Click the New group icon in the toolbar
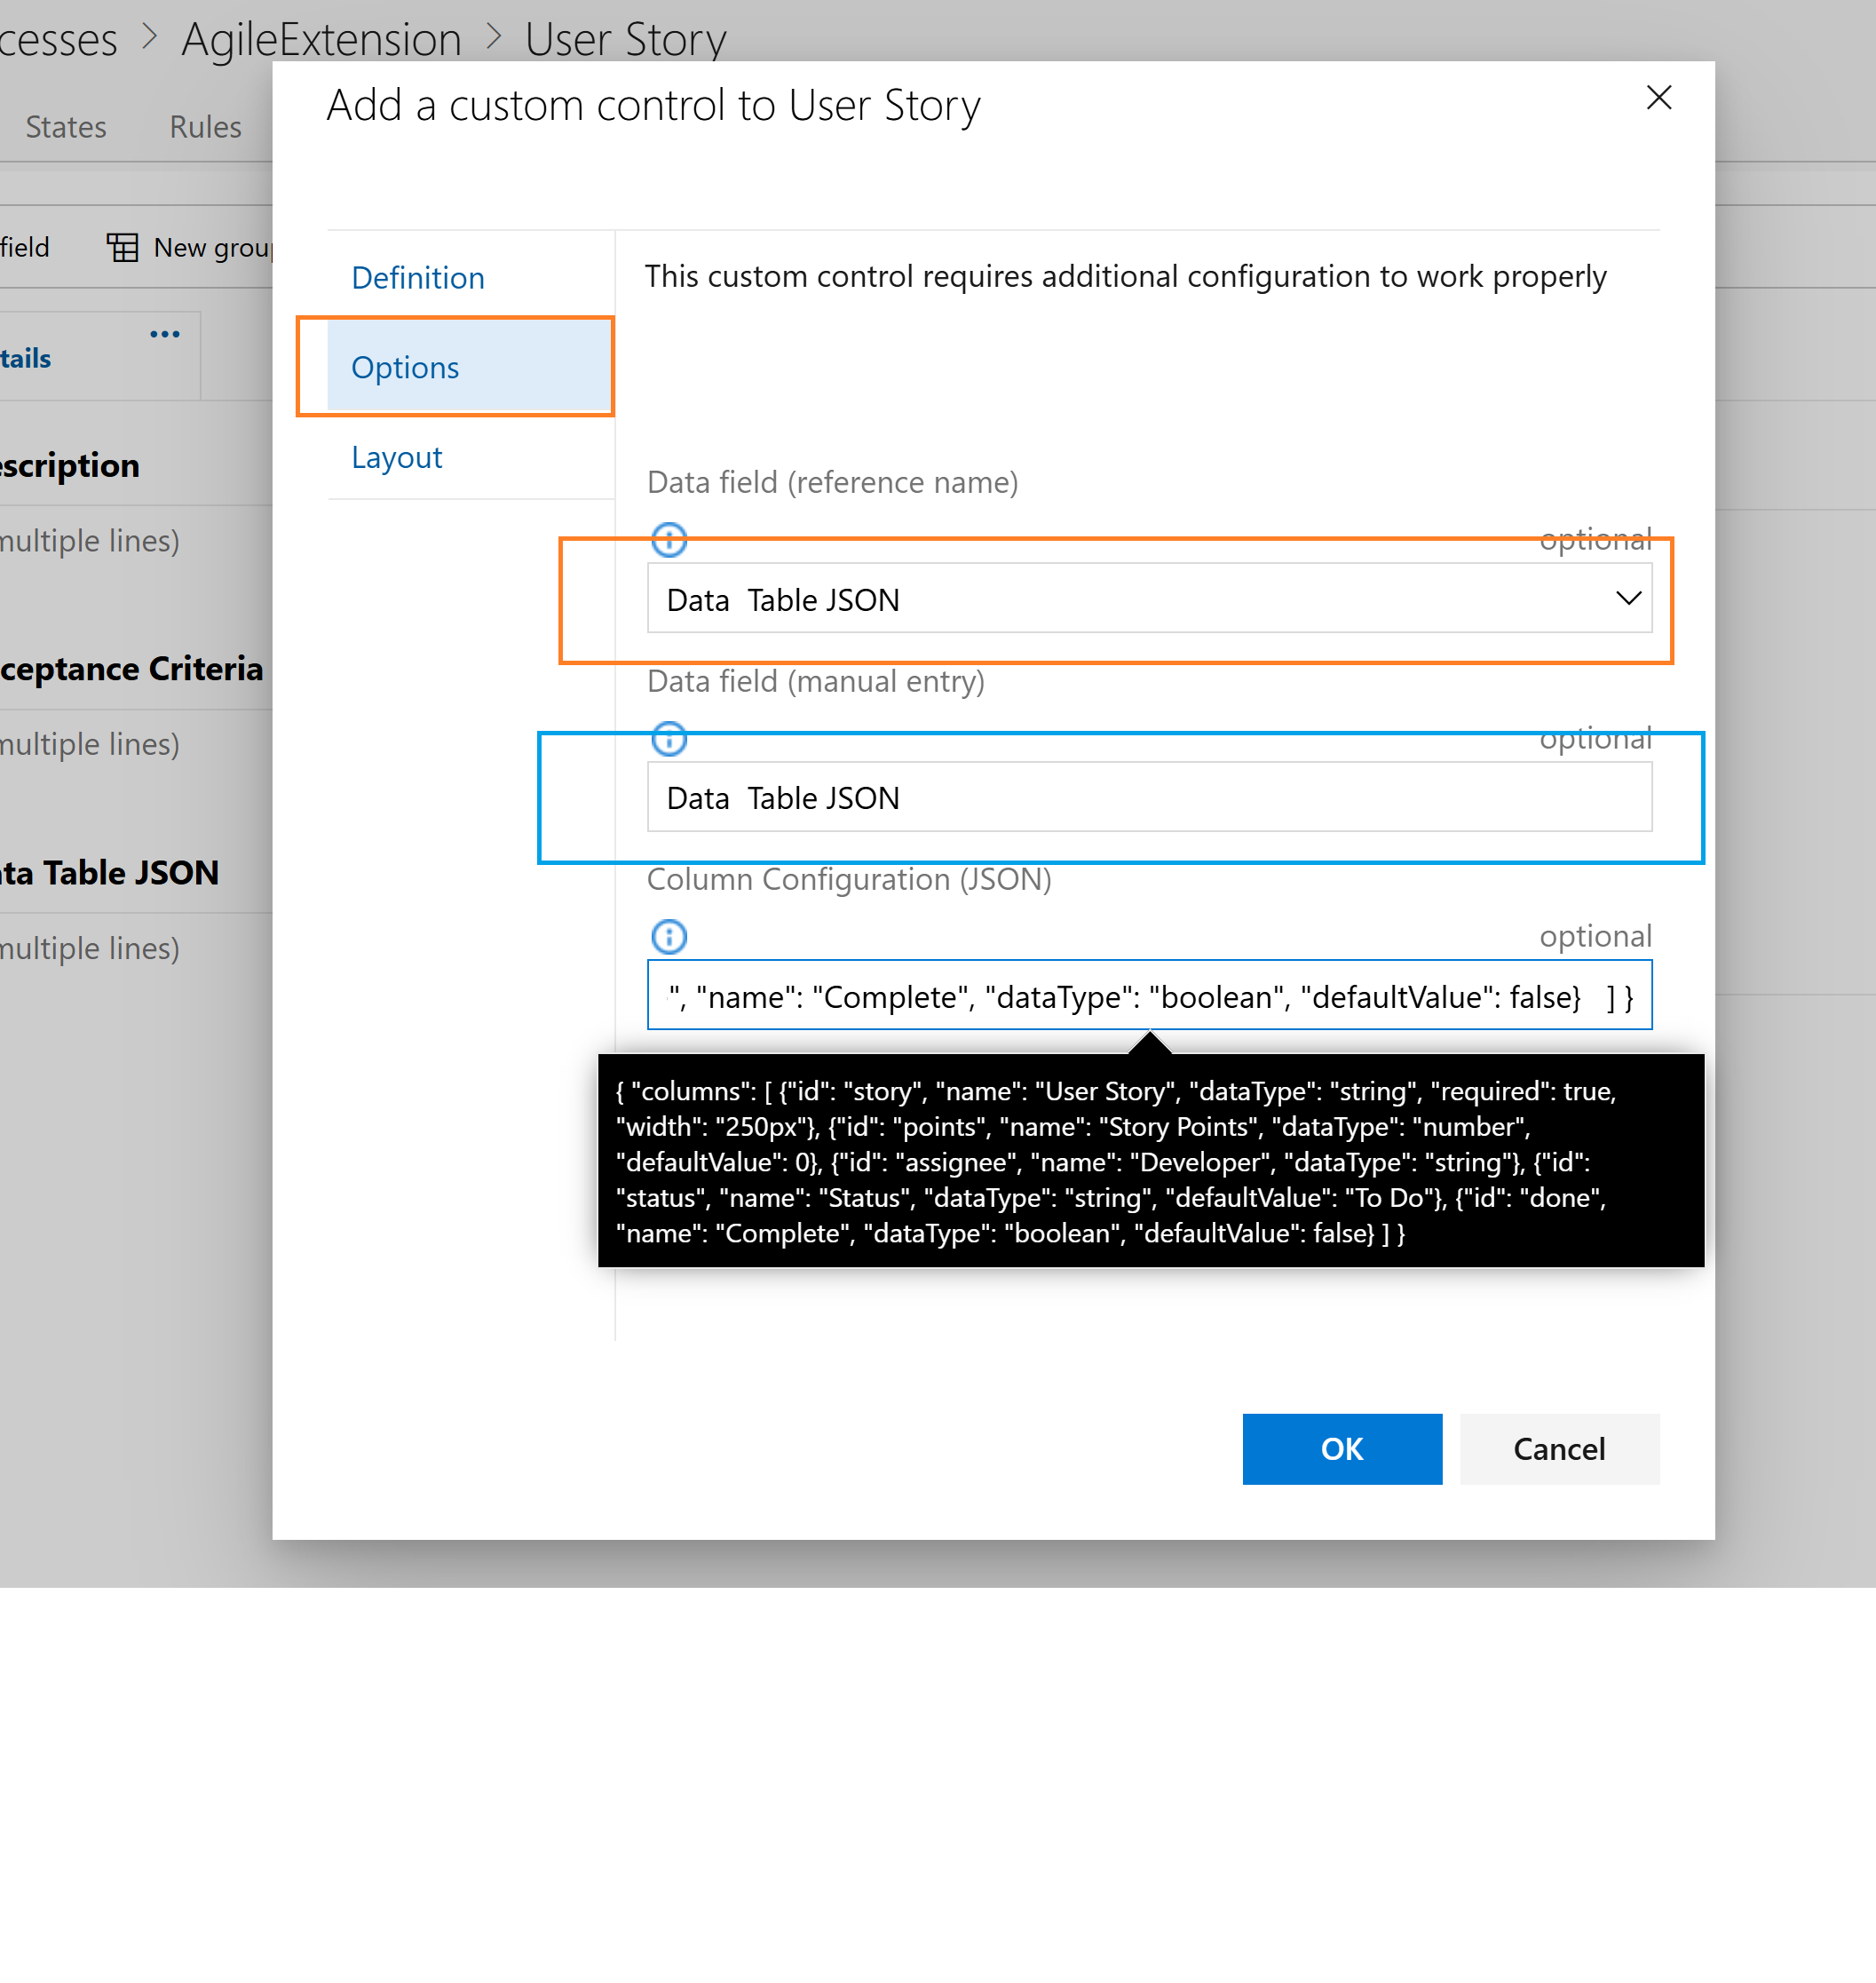Viewport: 1876px width, 1983px height. [x=122, y=246]
